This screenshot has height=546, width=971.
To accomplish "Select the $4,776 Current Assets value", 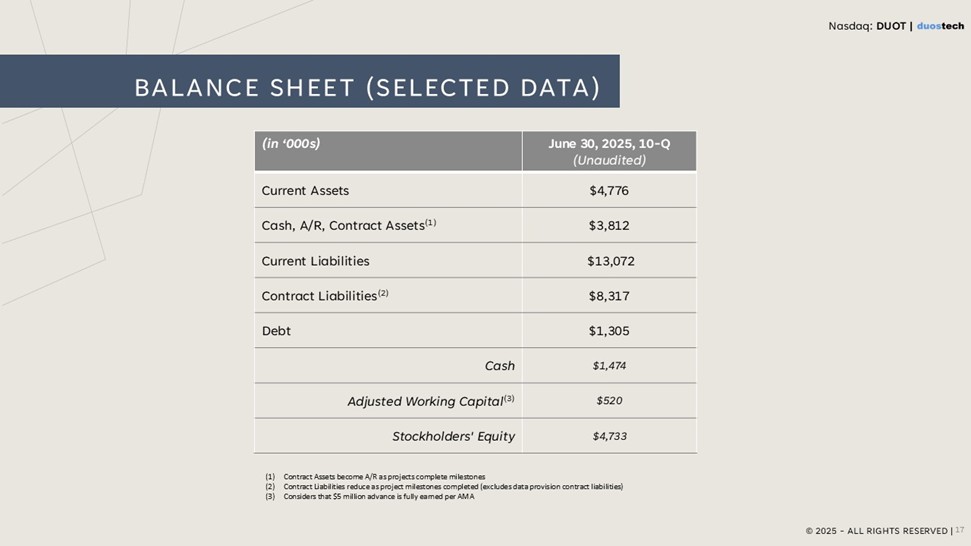I will click(x=609, y=191).
